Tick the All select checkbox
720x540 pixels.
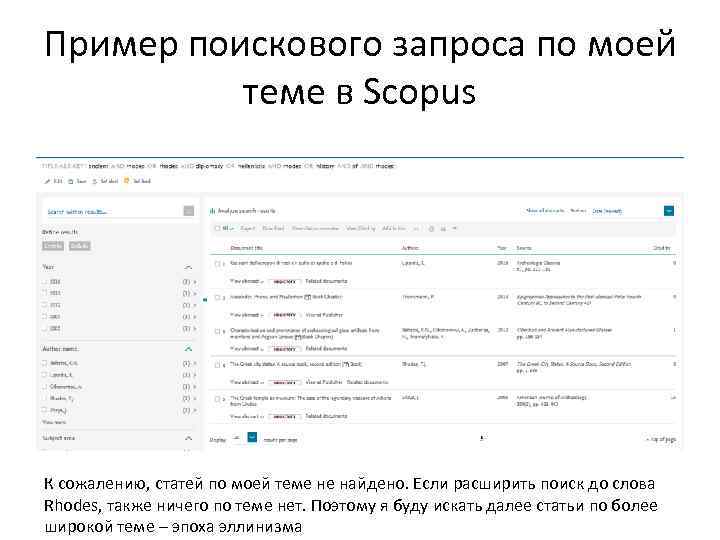coord(218,228)
